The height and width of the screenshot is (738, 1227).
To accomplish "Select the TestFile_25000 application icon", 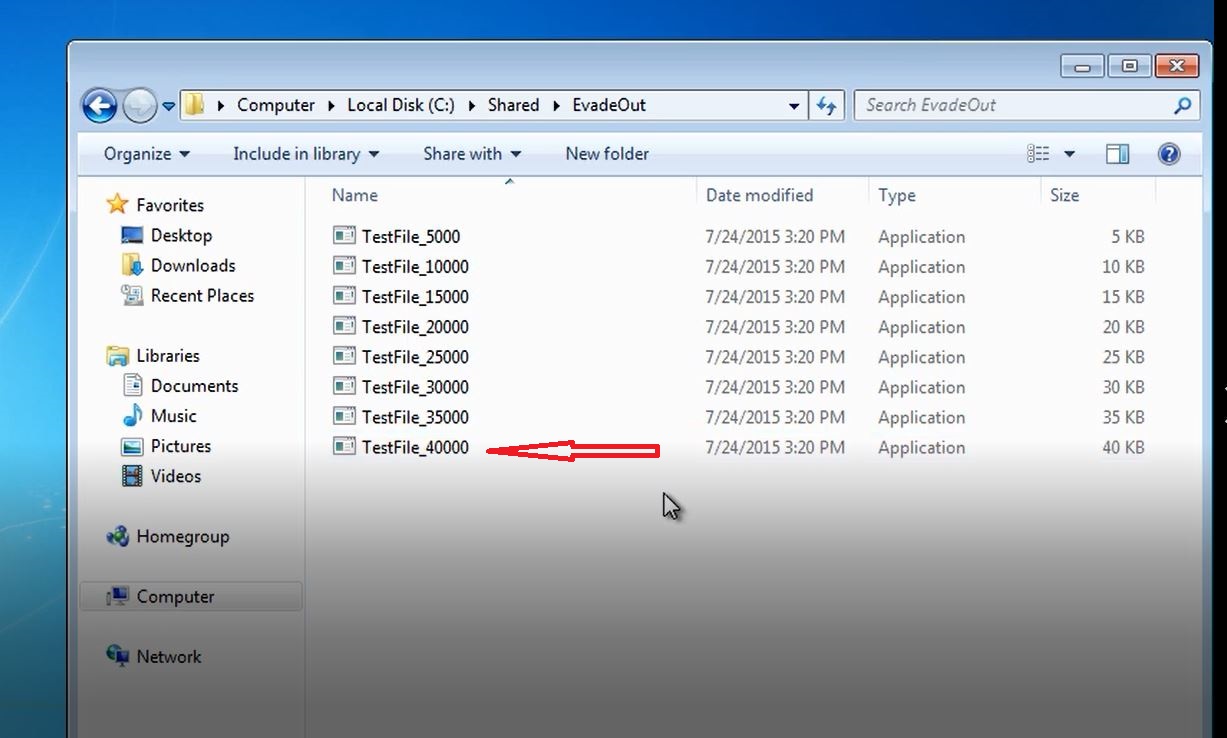I will coord(344,357).
